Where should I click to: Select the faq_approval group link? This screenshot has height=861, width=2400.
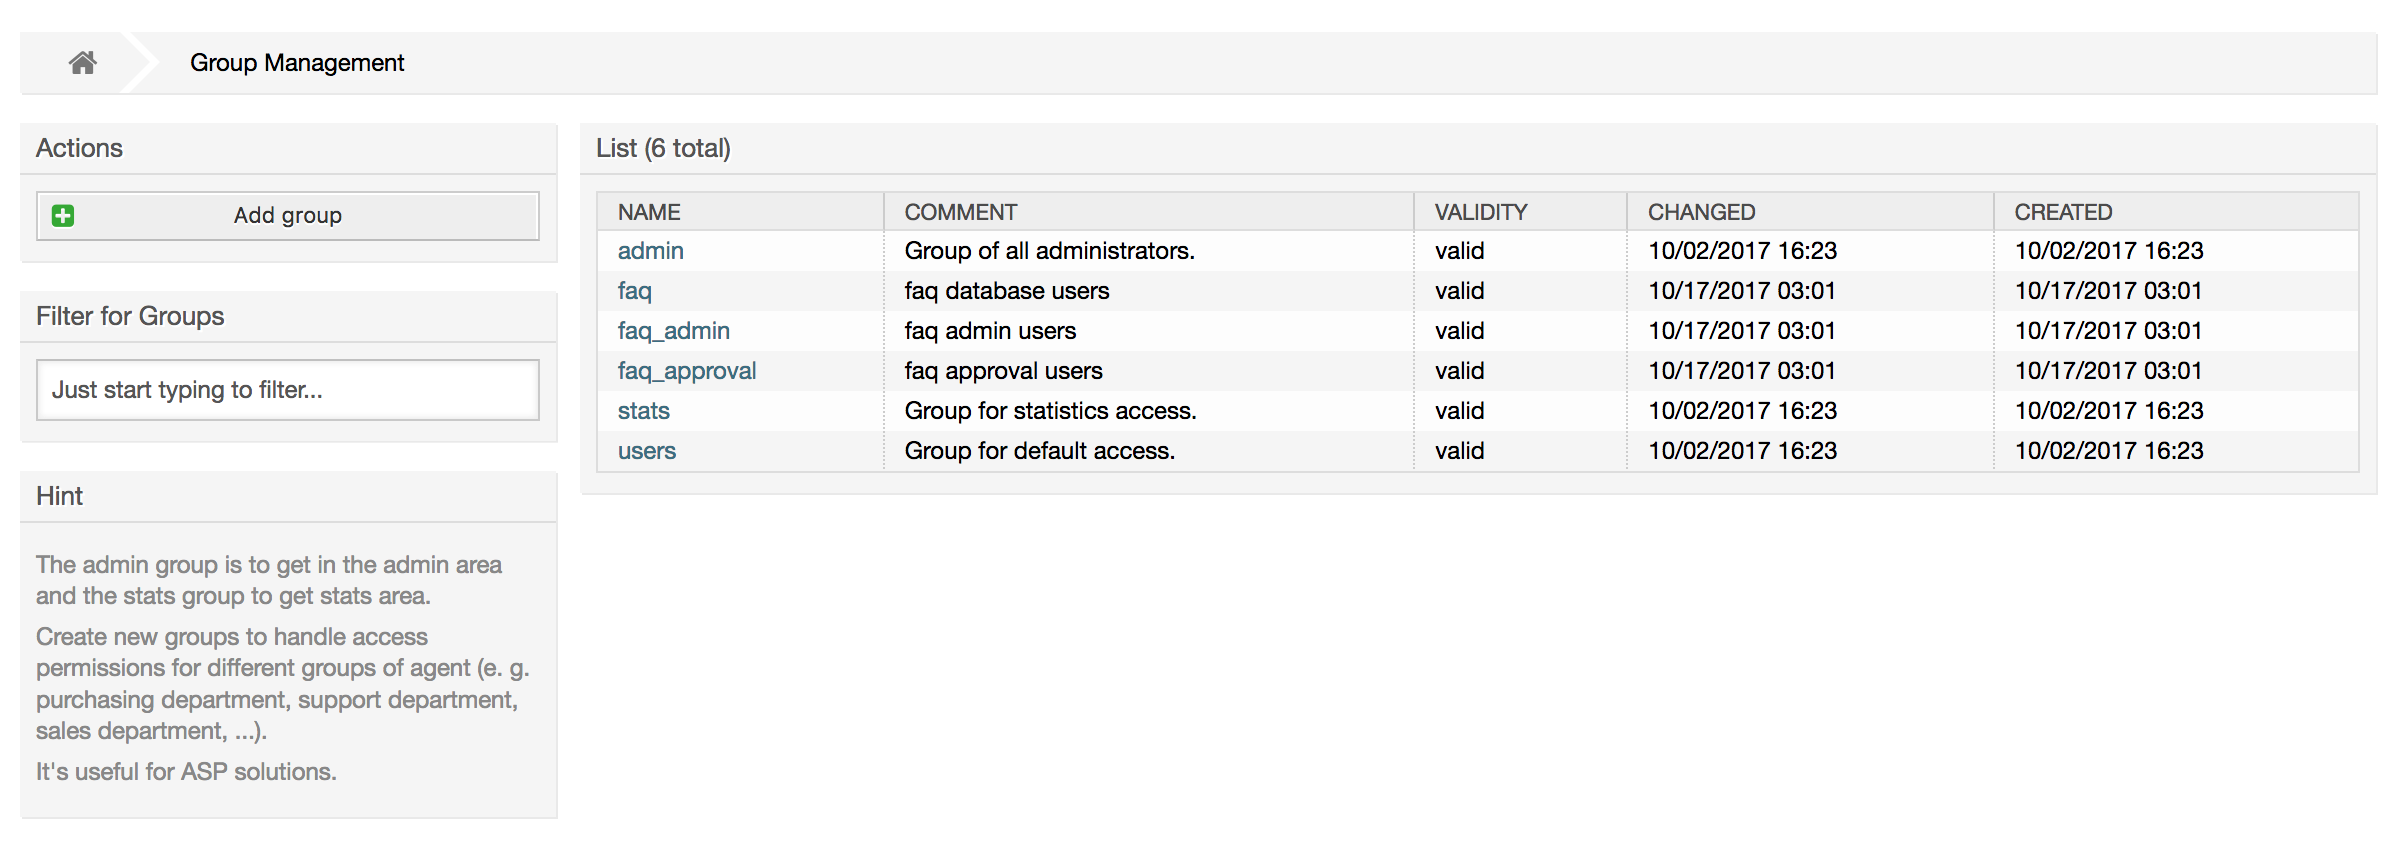pos(686,371)
